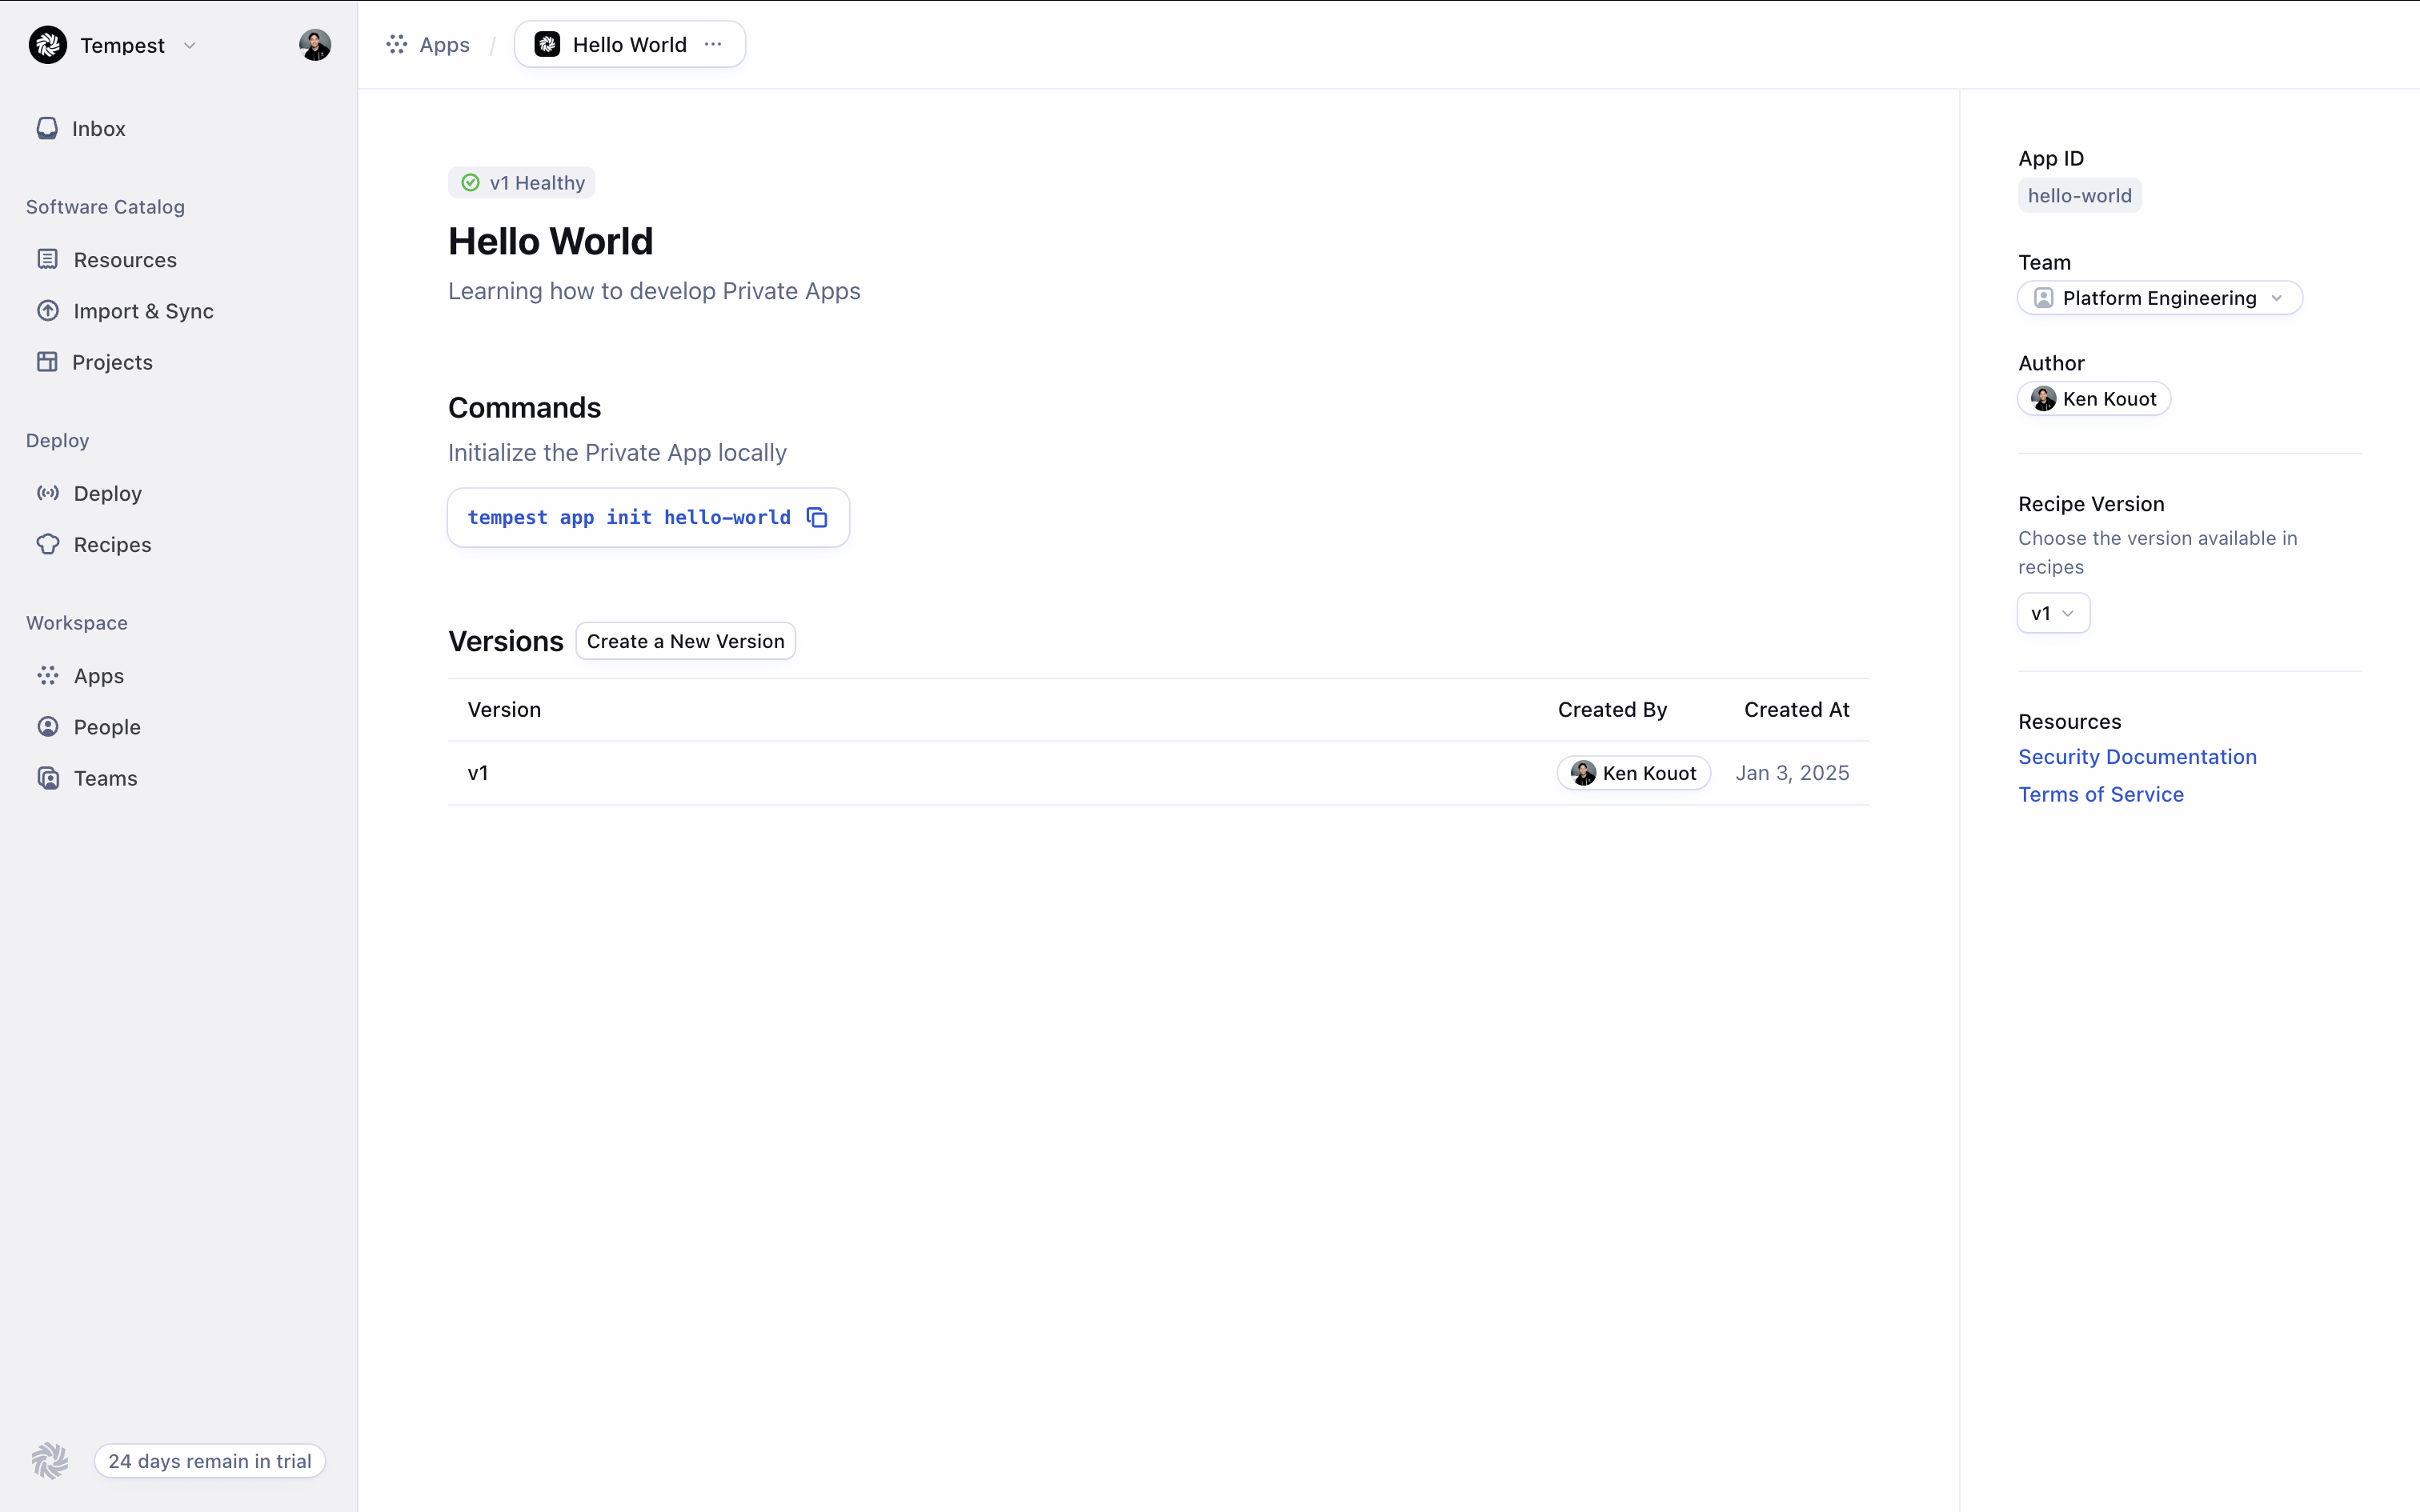Open the Inbox from the sidebar
2420x1512 pixels.
point(98,129)
